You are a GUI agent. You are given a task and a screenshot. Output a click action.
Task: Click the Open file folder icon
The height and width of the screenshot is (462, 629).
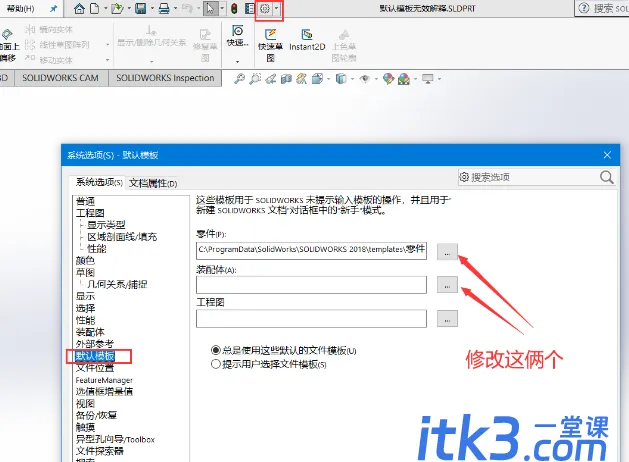click(x=117, y=8)
